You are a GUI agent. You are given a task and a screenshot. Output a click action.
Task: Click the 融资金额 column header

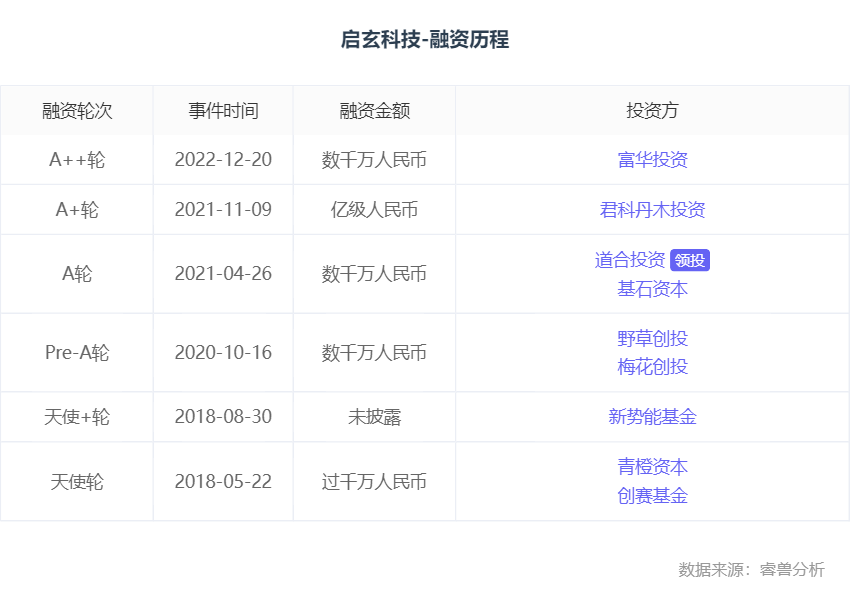click(x=374, y=111)
